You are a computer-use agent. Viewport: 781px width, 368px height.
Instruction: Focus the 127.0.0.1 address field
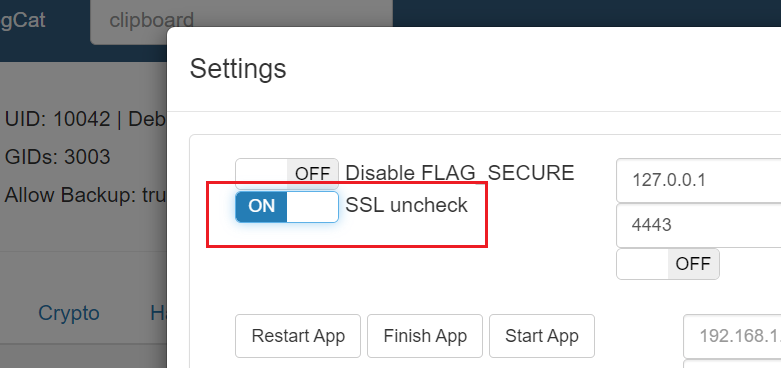698,180
